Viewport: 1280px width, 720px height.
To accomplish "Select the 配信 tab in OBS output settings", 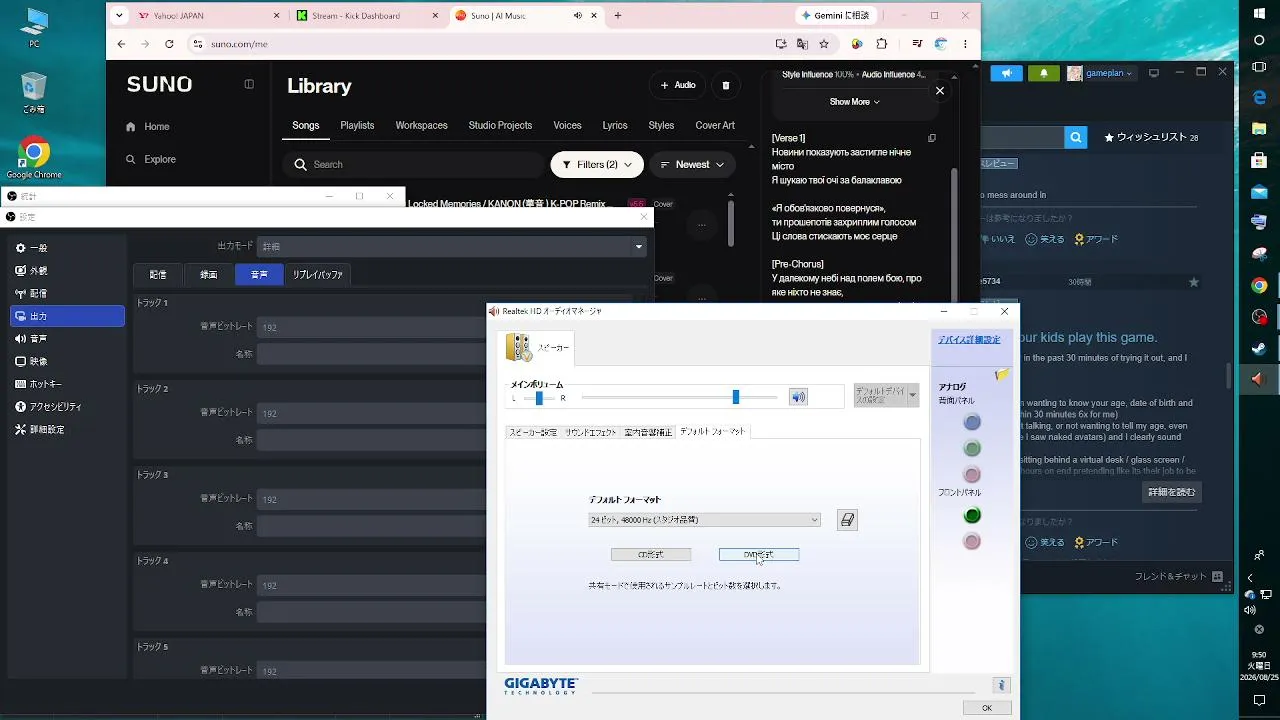I will 158,274.
